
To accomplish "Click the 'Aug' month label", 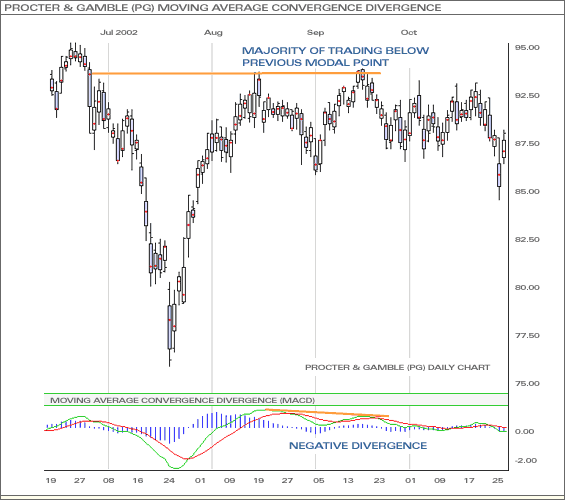I will (213, 33).
